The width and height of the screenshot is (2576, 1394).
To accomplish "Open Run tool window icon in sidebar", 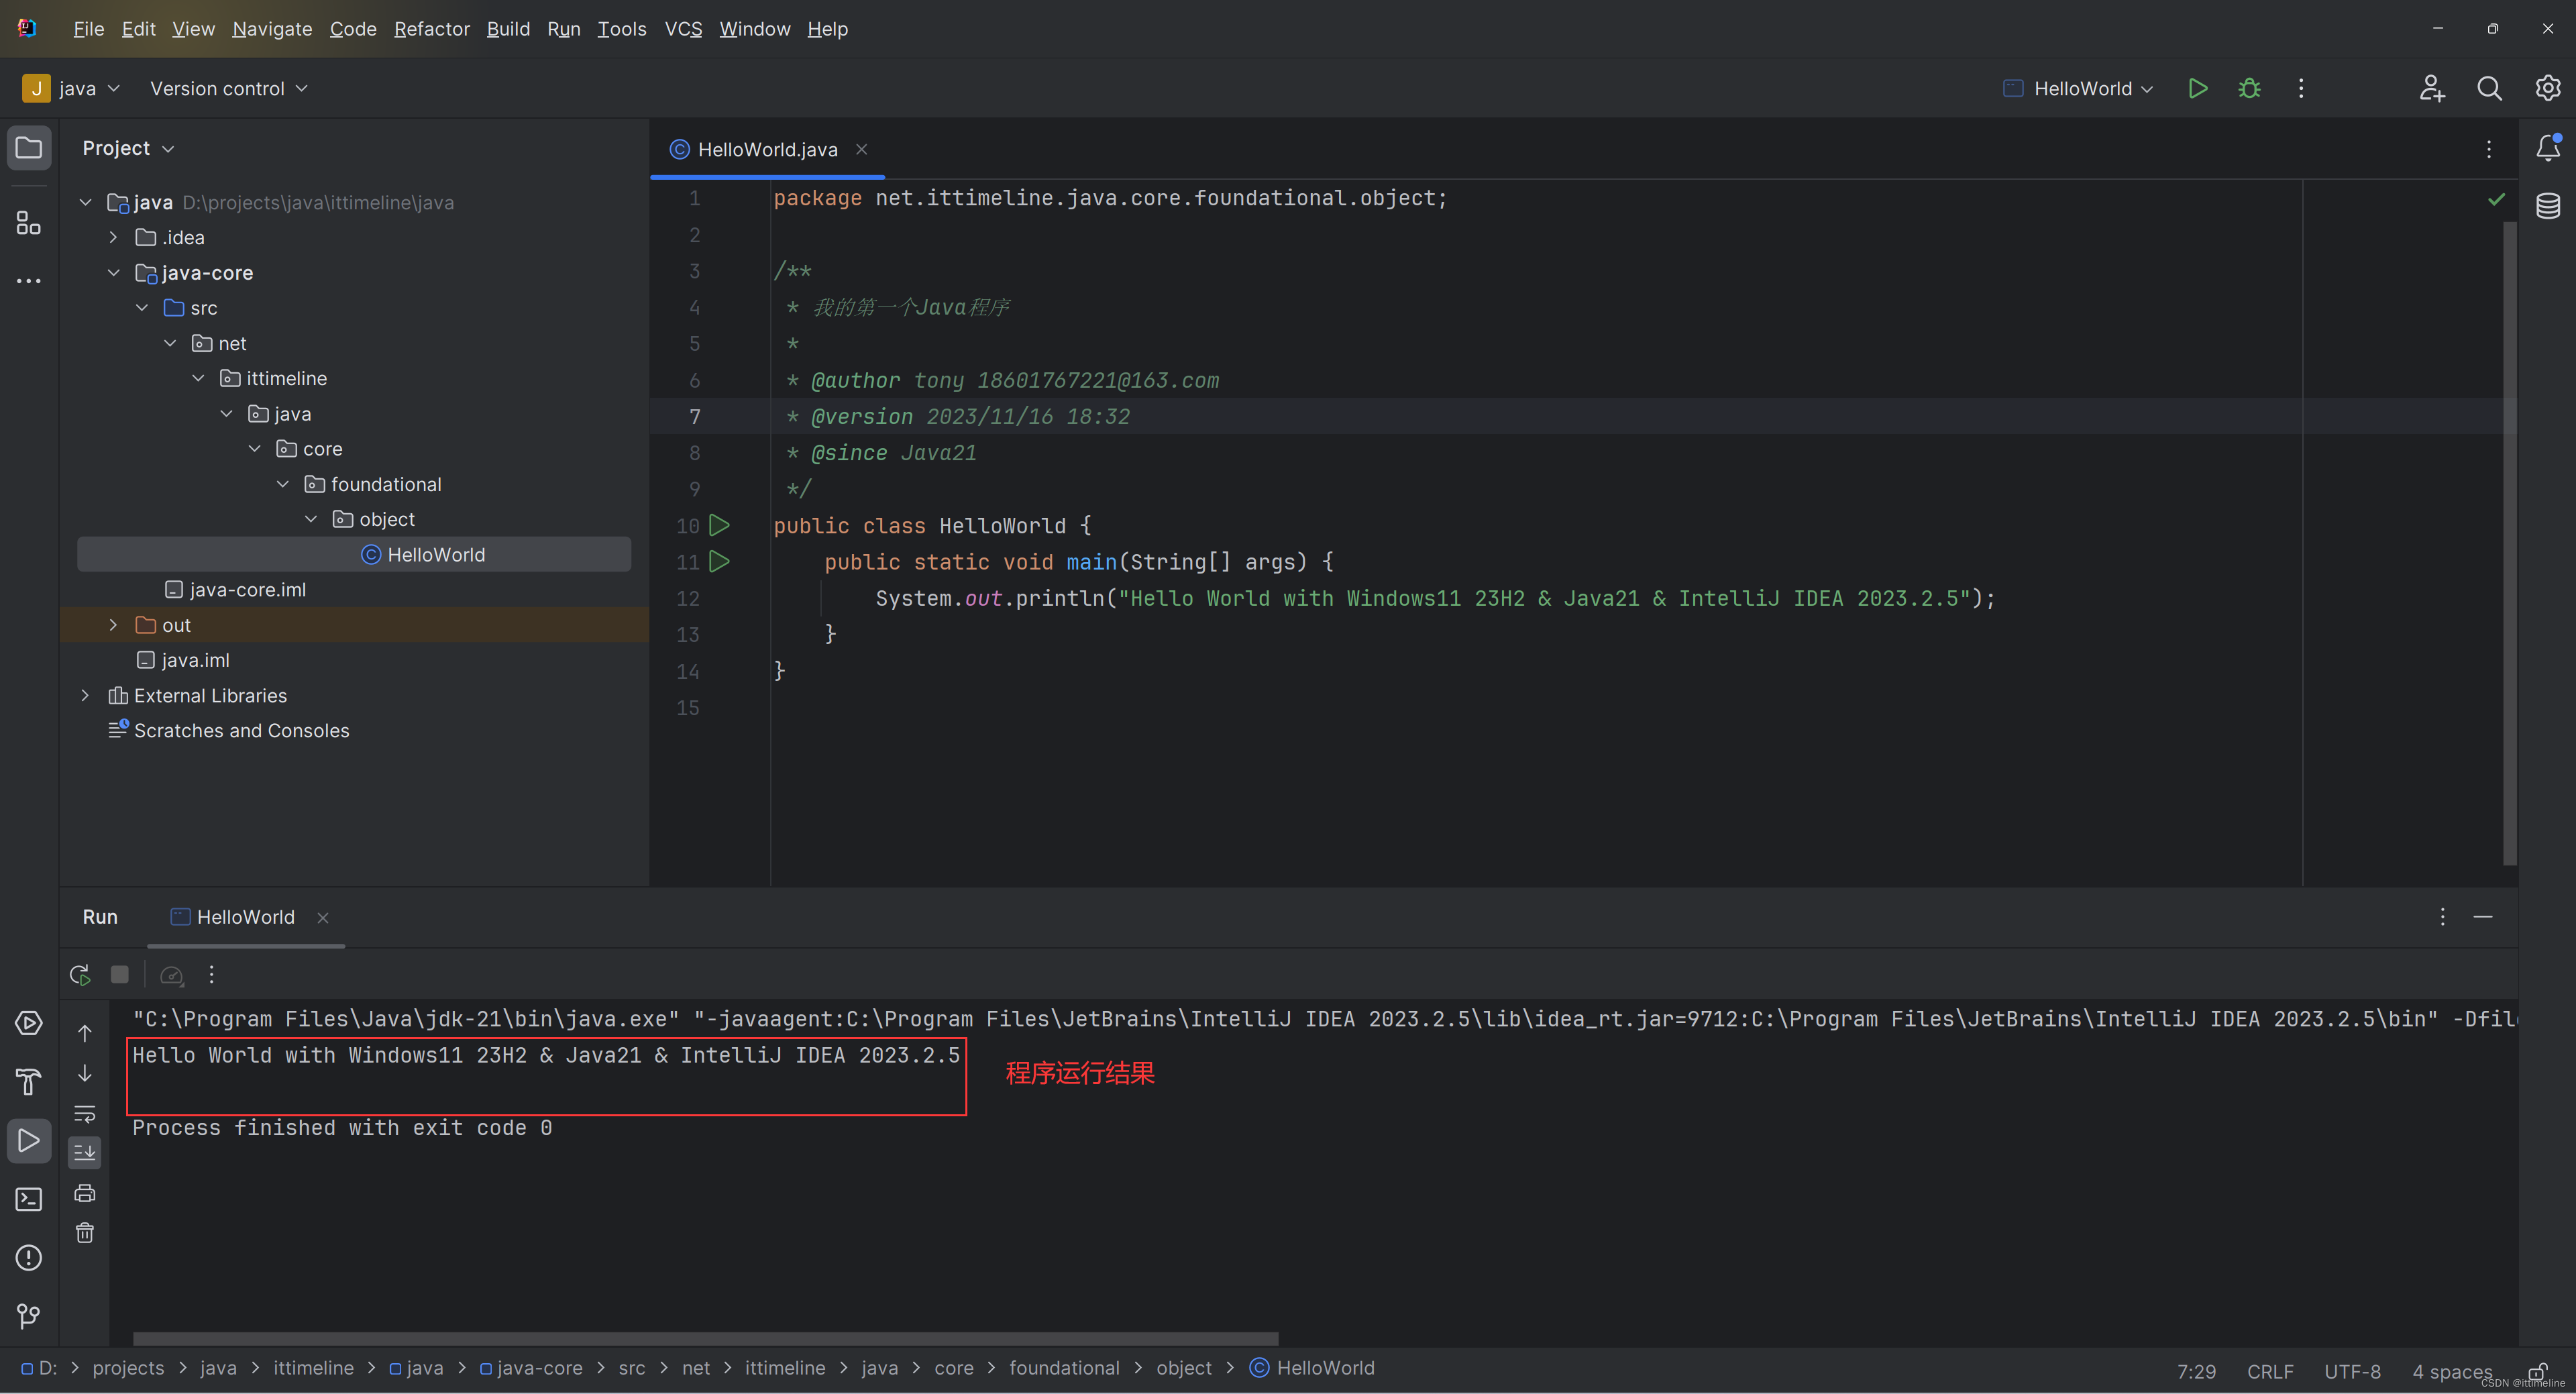I will click(29, 1140).
